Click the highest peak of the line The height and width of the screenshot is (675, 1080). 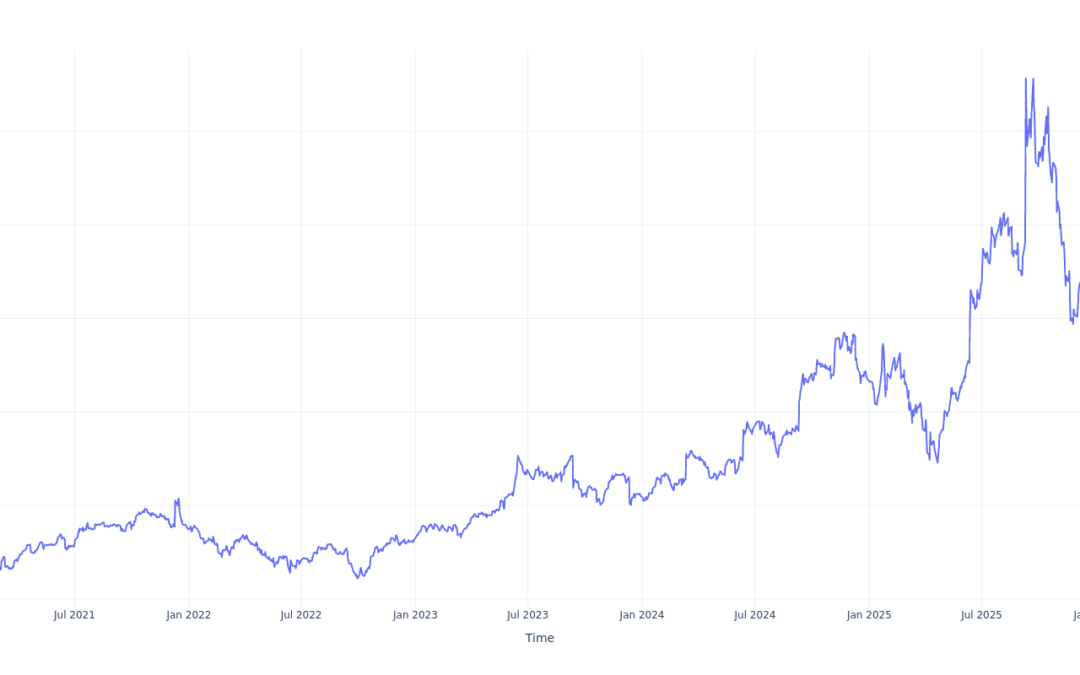pyautogui.click(x=1026, y=79)
